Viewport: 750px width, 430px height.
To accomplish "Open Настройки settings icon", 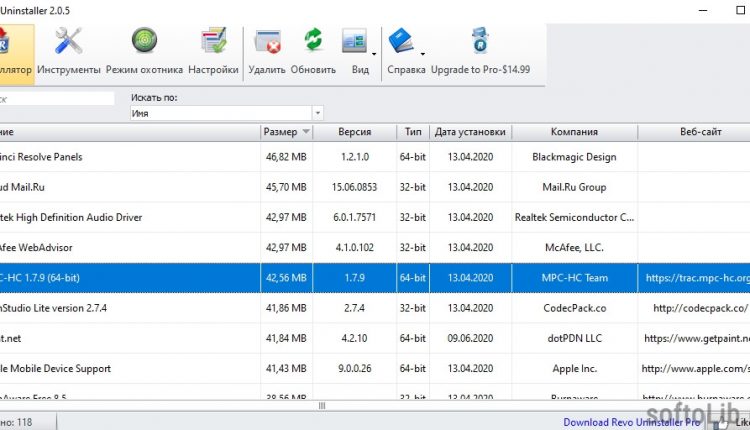I will coord(213,41).
